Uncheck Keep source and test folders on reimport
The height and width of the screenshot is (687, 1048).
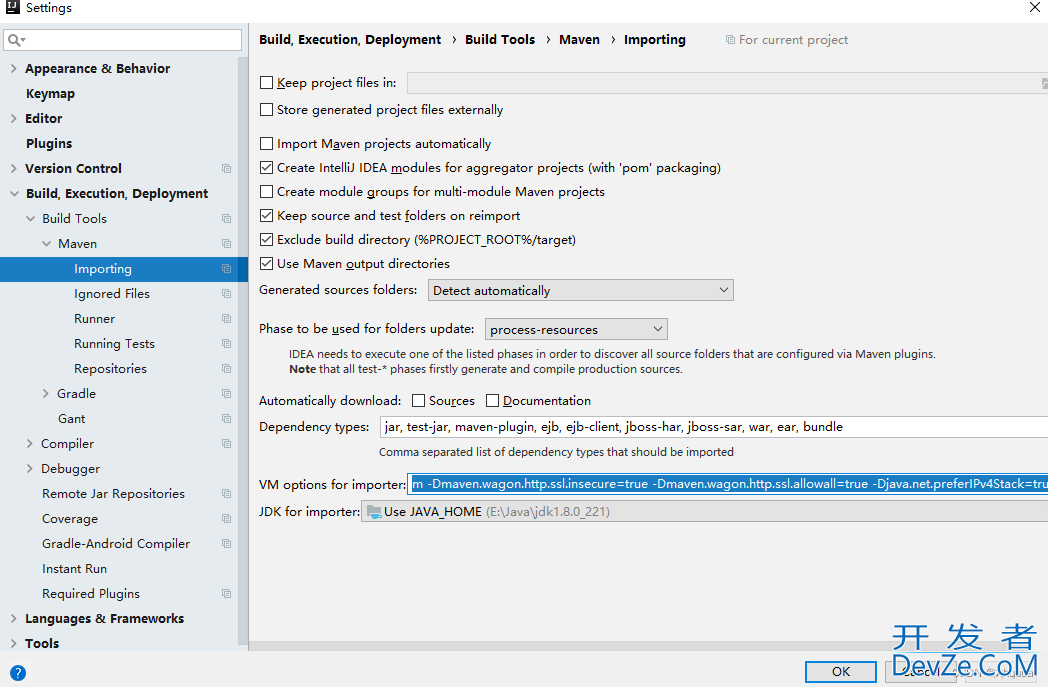(267, 216)
